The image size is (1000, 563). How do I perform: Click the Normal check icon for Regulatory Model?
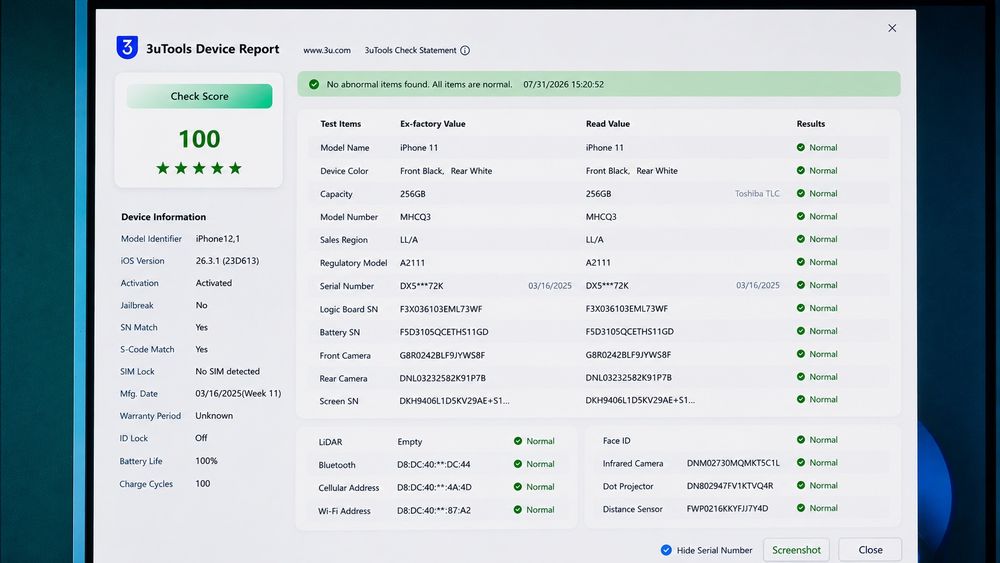800,262
